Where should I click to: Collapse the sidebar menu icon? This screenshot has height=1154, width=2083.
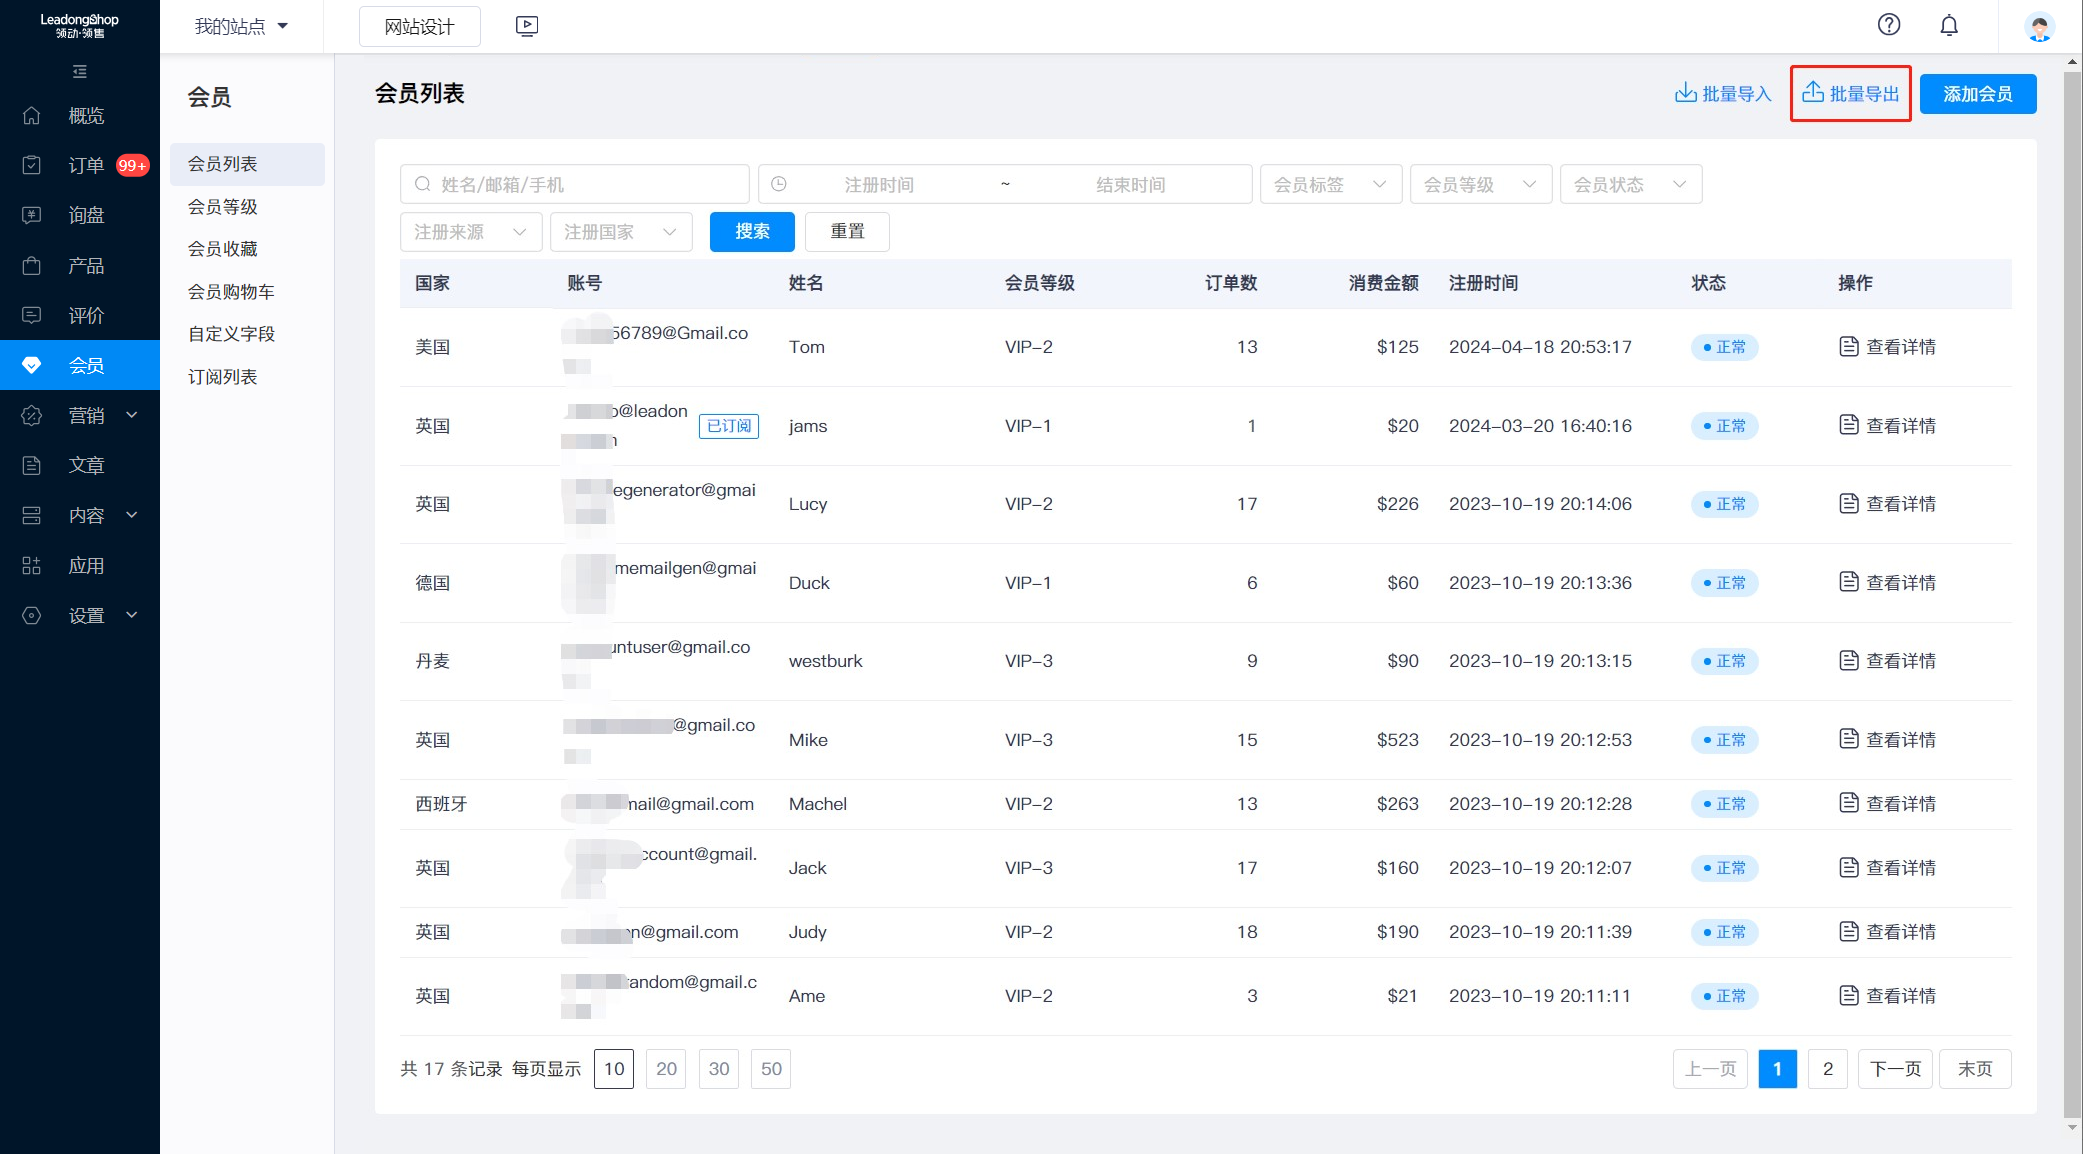(x=80, y=72)
